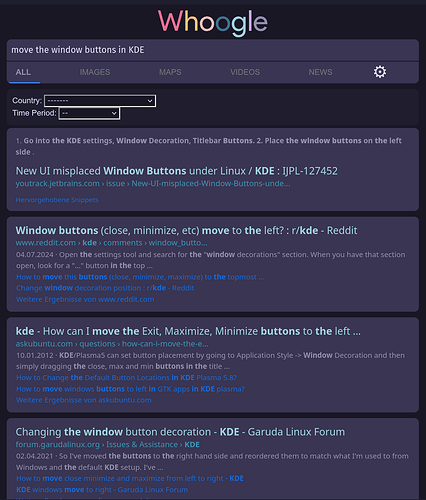Expand the Country dropdown

(x=100, y=101)
